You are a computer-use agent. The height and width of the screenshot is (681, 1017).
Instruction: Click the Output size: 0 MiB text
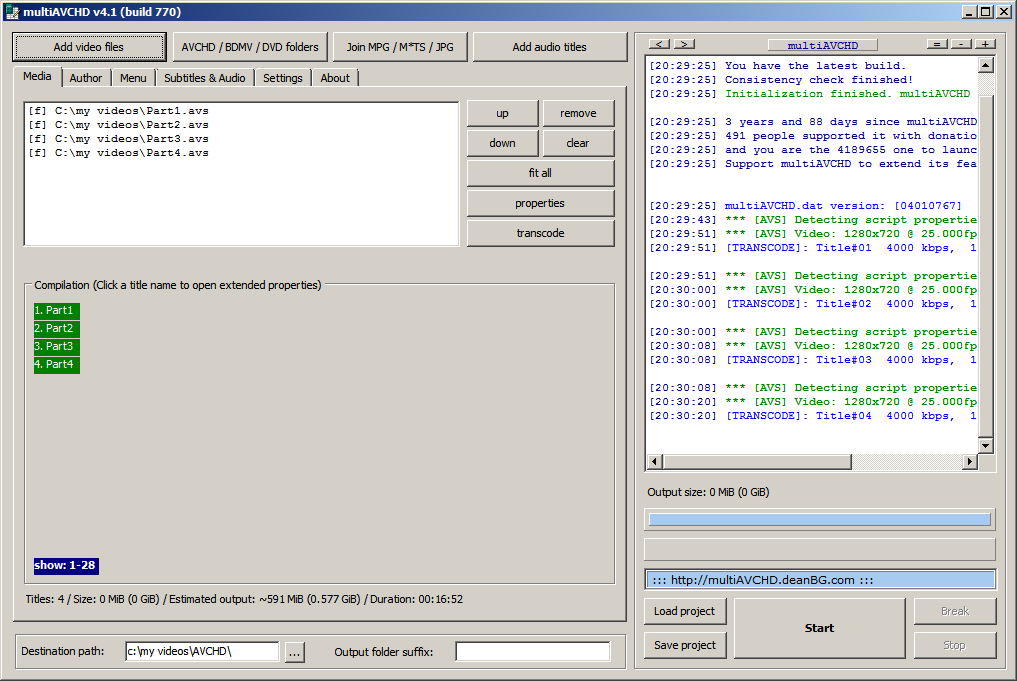pyautogui.click(x=708, y=492)
